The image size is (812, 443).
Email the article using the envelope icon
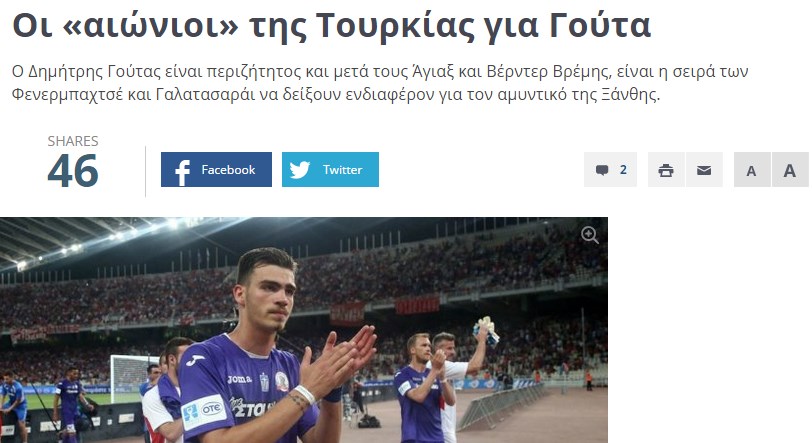tap(704, 169)
